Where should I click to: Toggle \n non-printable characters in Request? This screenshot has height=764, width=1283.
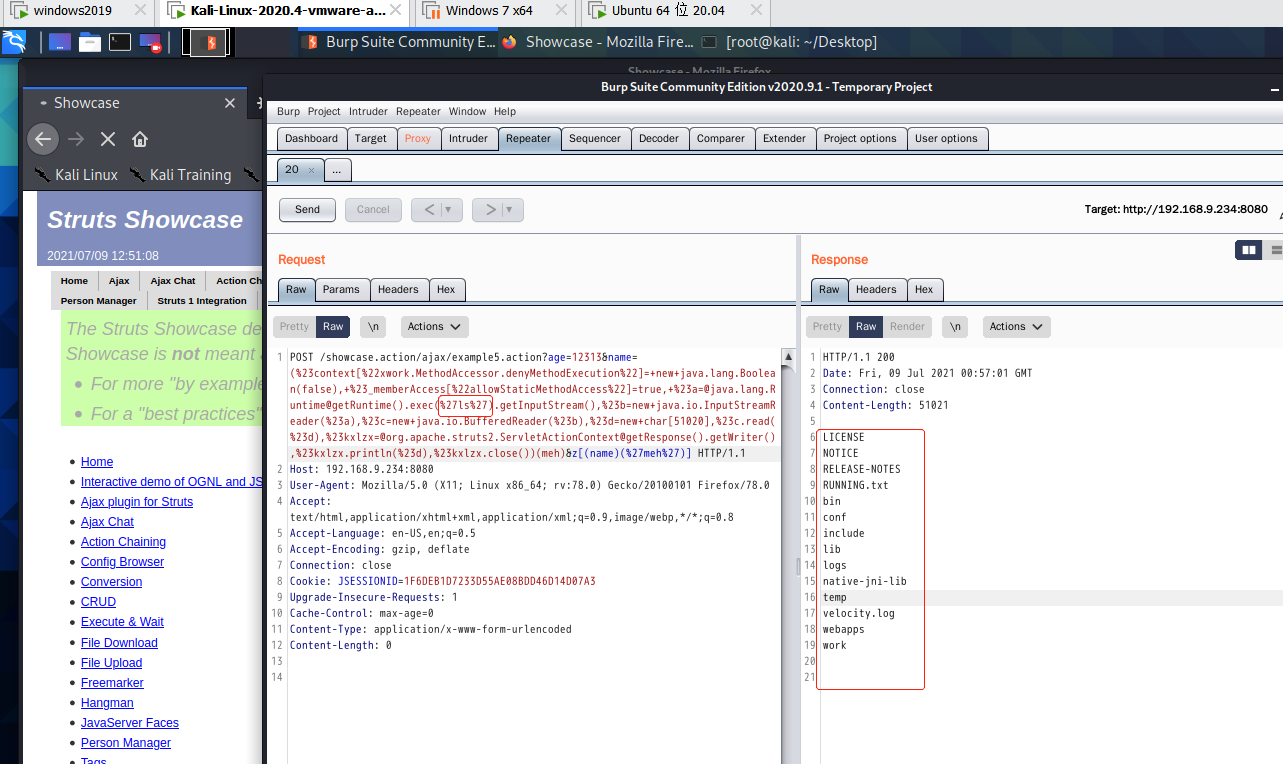373,326
